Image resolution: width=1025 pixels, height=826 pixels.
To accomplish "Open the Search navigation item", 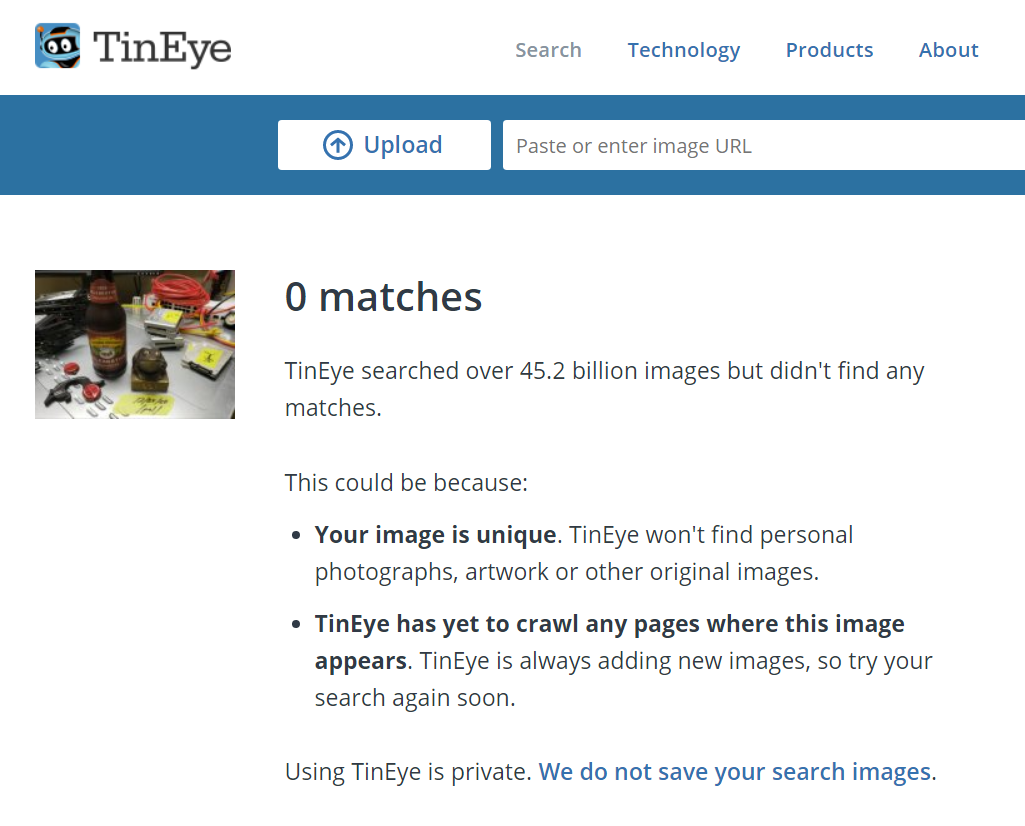I will pos(548,50).
